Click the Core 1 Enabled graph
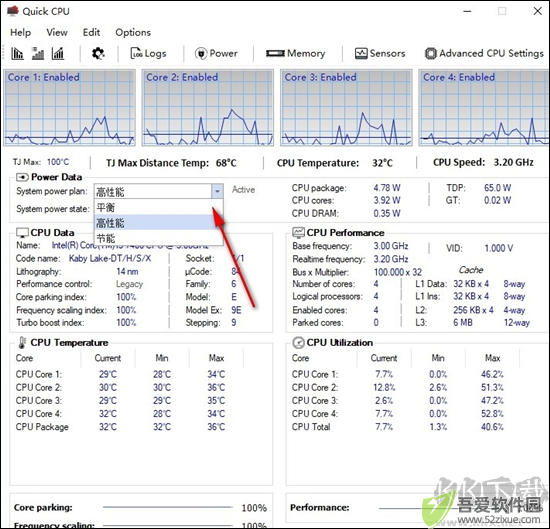The height and width of the screenshot is (529, 550). [x=69, y=108]
